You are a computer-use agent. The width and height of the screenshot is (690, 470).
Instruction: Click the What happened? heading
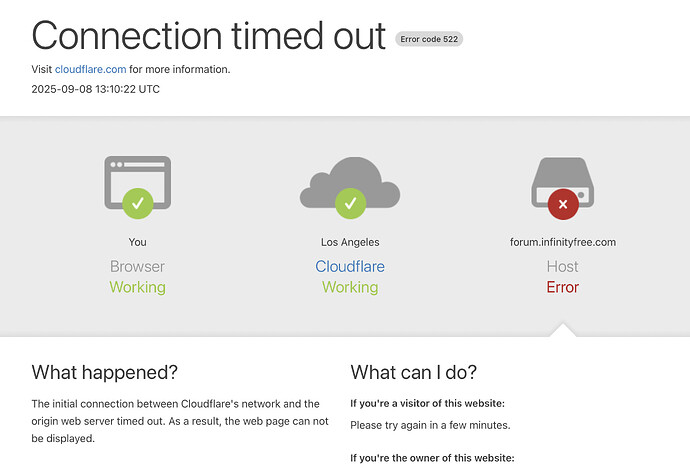pyautogui.click(x=105, y=373)
